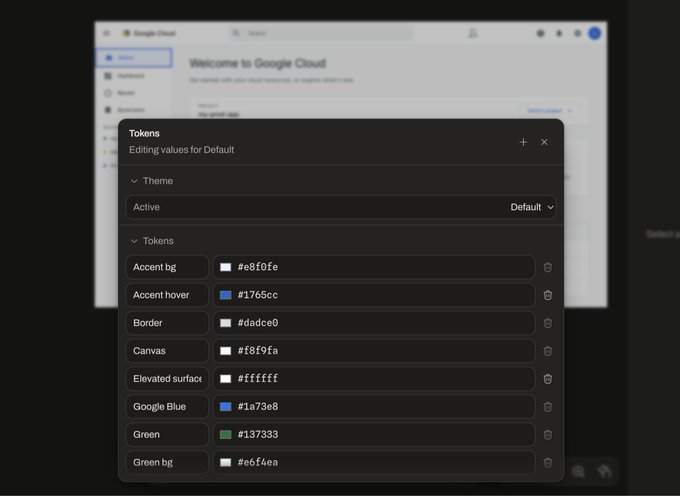Edit the Border name field
The height and width of the screenshot is (496, 680).
(x=167, y=323)
